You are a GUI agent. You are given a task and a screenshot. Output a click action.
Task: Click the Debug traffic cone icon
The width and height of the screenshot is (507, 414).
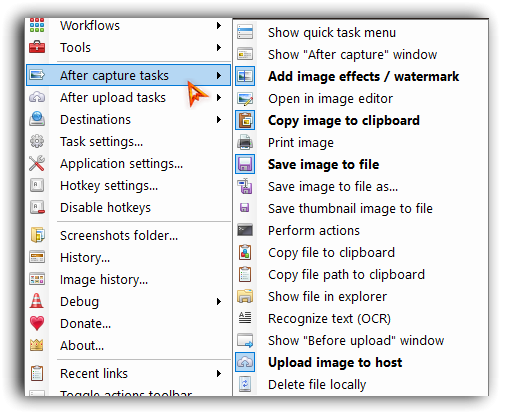(x=37, y=301)
